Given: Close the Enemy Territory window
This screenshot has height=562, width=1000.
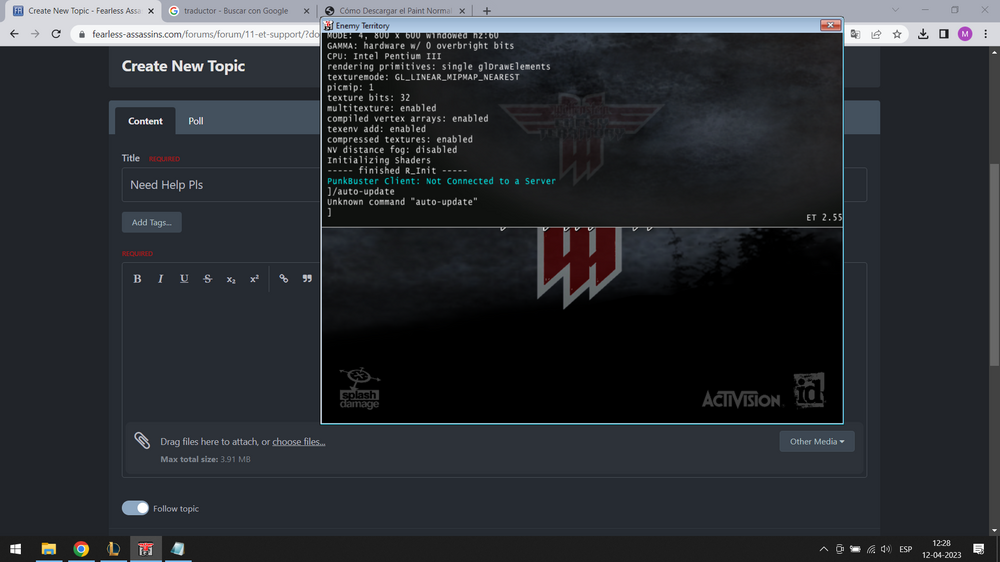Looking at the screenshot, I should [x=830, y=25].
